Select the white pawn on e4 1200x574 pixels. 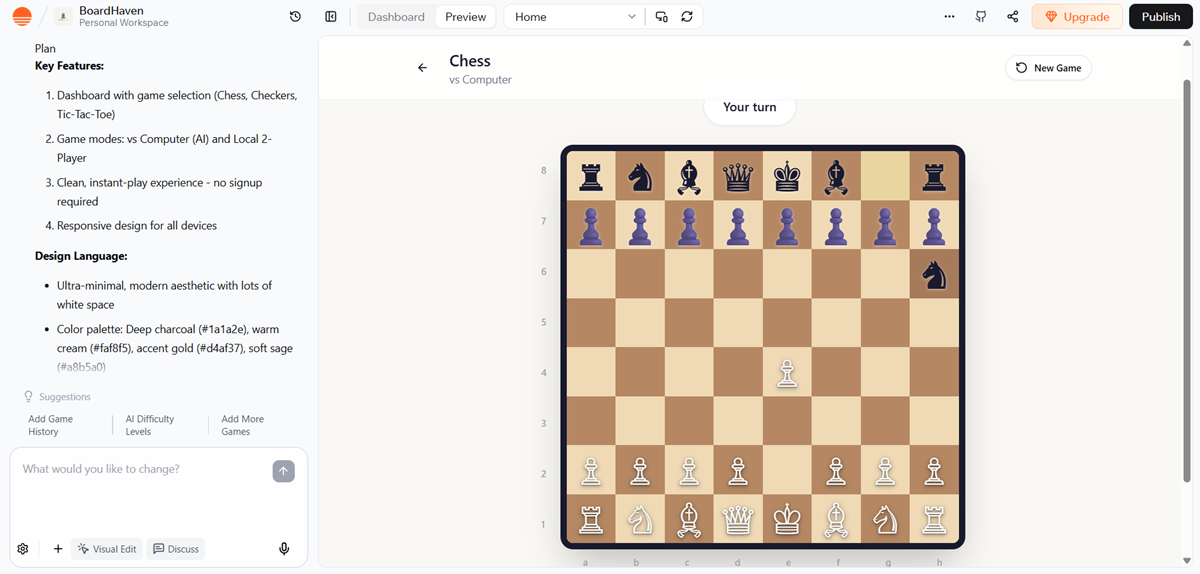pyautogui.click(x=787, y=374)
